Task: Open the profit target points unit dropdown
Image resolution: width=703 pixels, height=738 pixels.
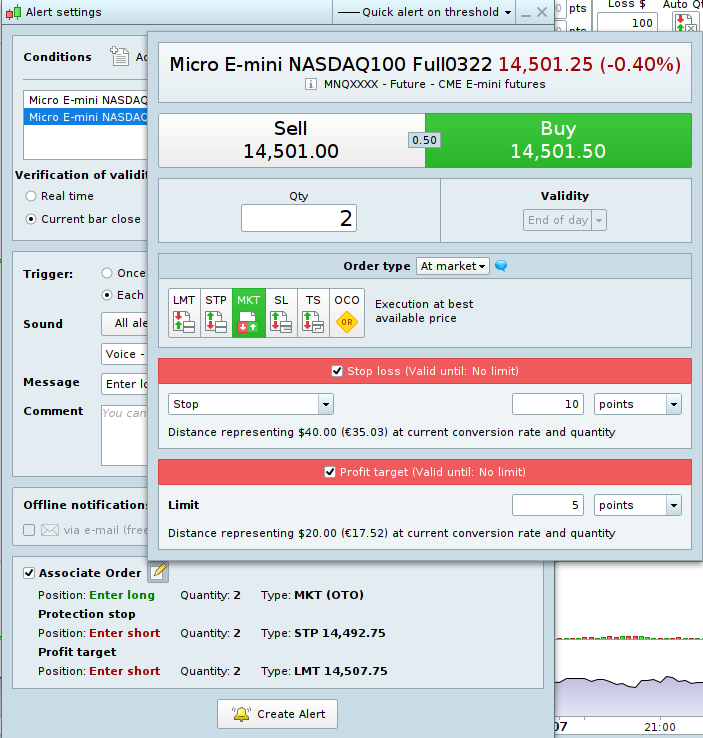Action: click(638, 505)
